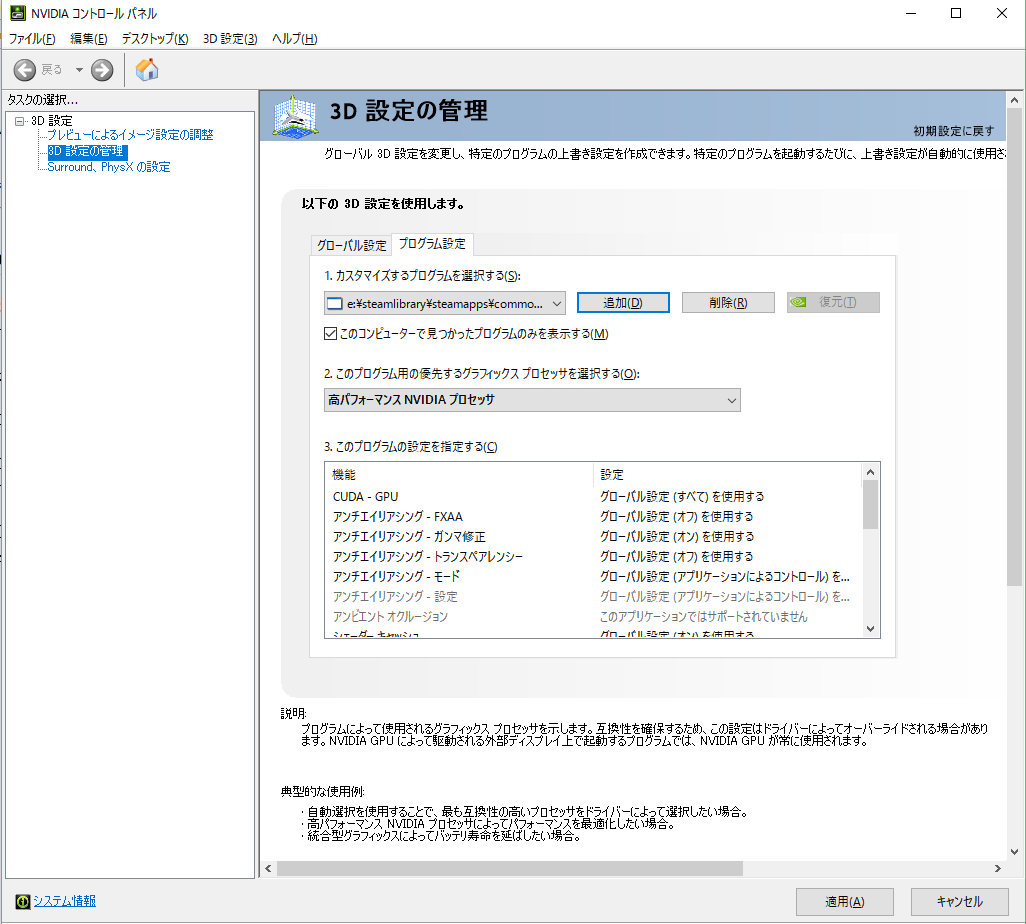
Task: Click the Forward arrow icon
Action: (x=102, y=69)
